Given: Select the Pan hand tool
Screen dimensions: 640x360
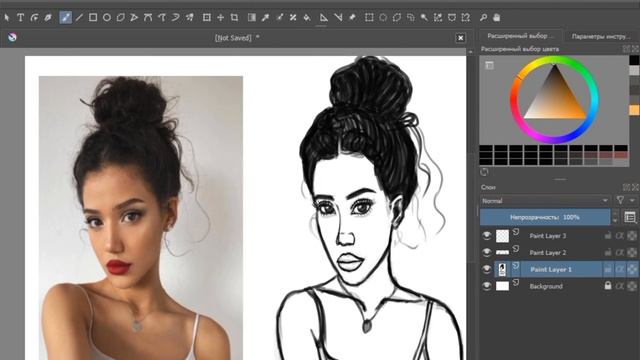Looking at the screenshot, I should pos(497,18).
